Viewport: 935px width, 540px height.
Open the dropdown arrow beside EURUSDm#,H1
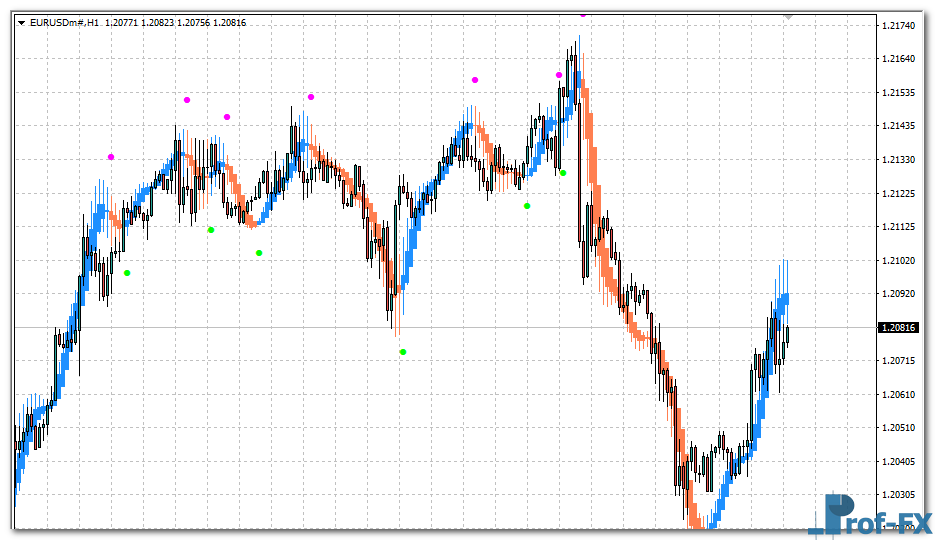point(20,22)
